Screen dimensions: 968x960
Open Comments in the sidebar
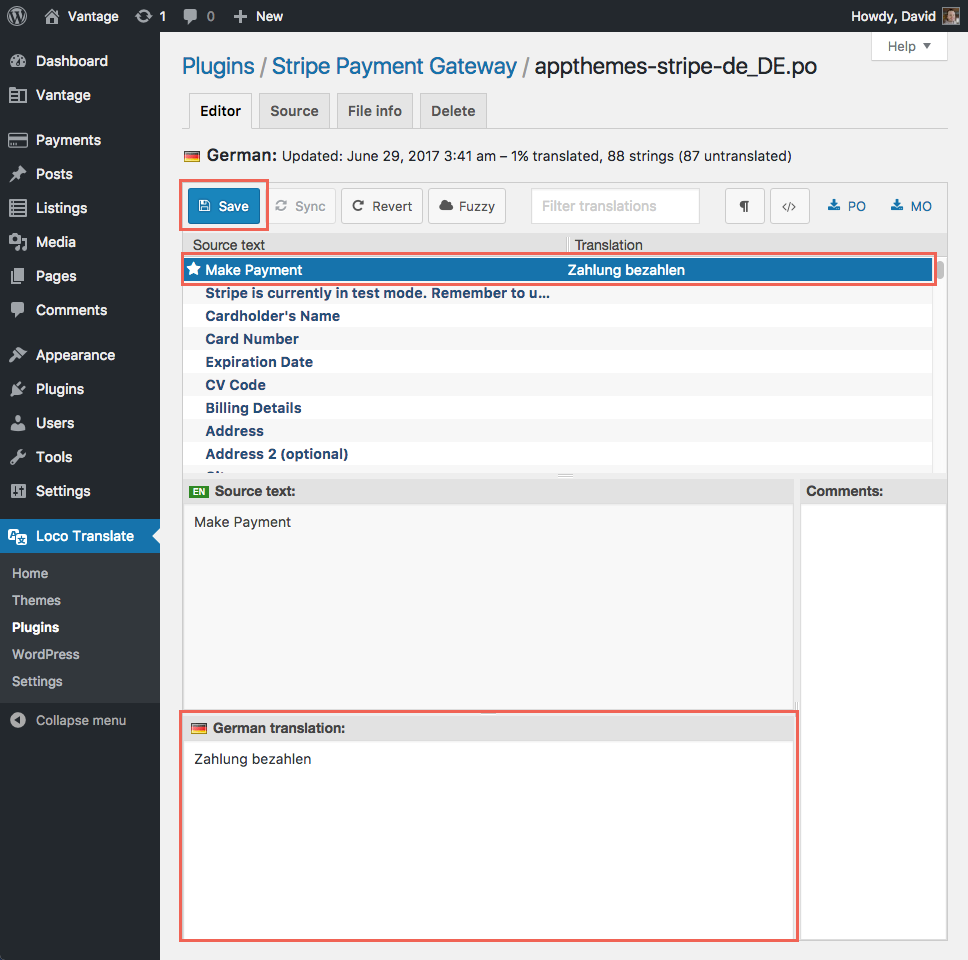tap(80, 310)
